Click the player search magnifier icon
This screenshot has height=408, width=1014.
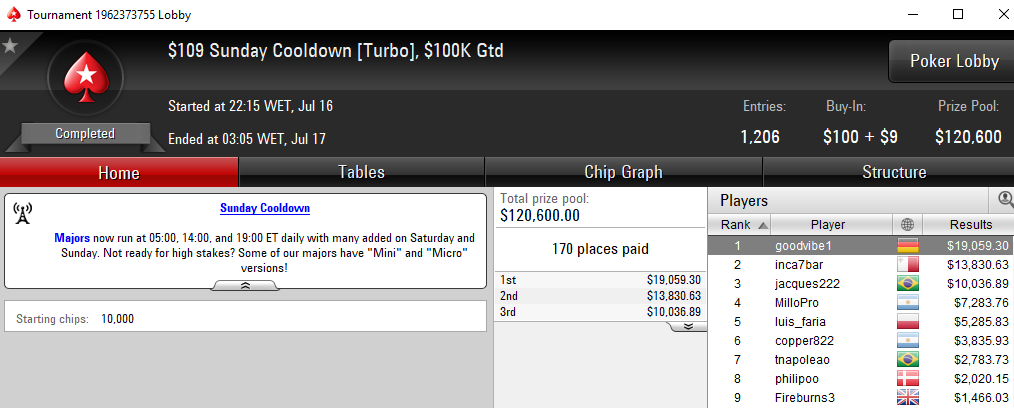coord(1006,200)
